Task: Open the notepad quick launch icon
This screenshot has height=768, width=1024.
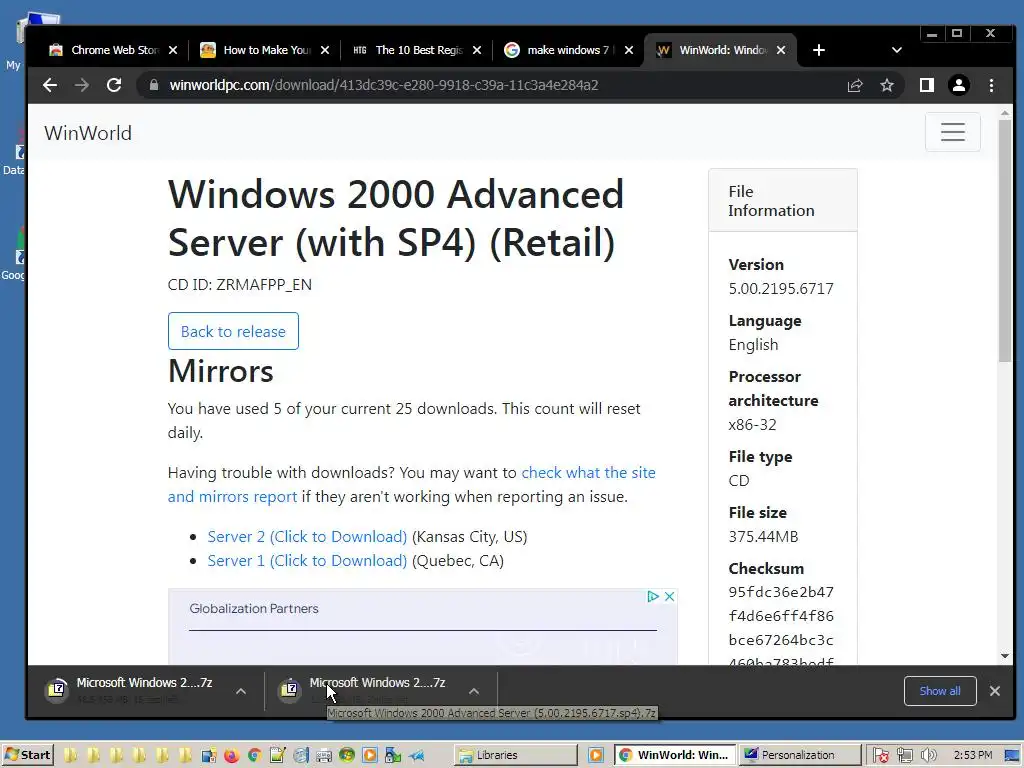Action: click(x=278, y=756)
